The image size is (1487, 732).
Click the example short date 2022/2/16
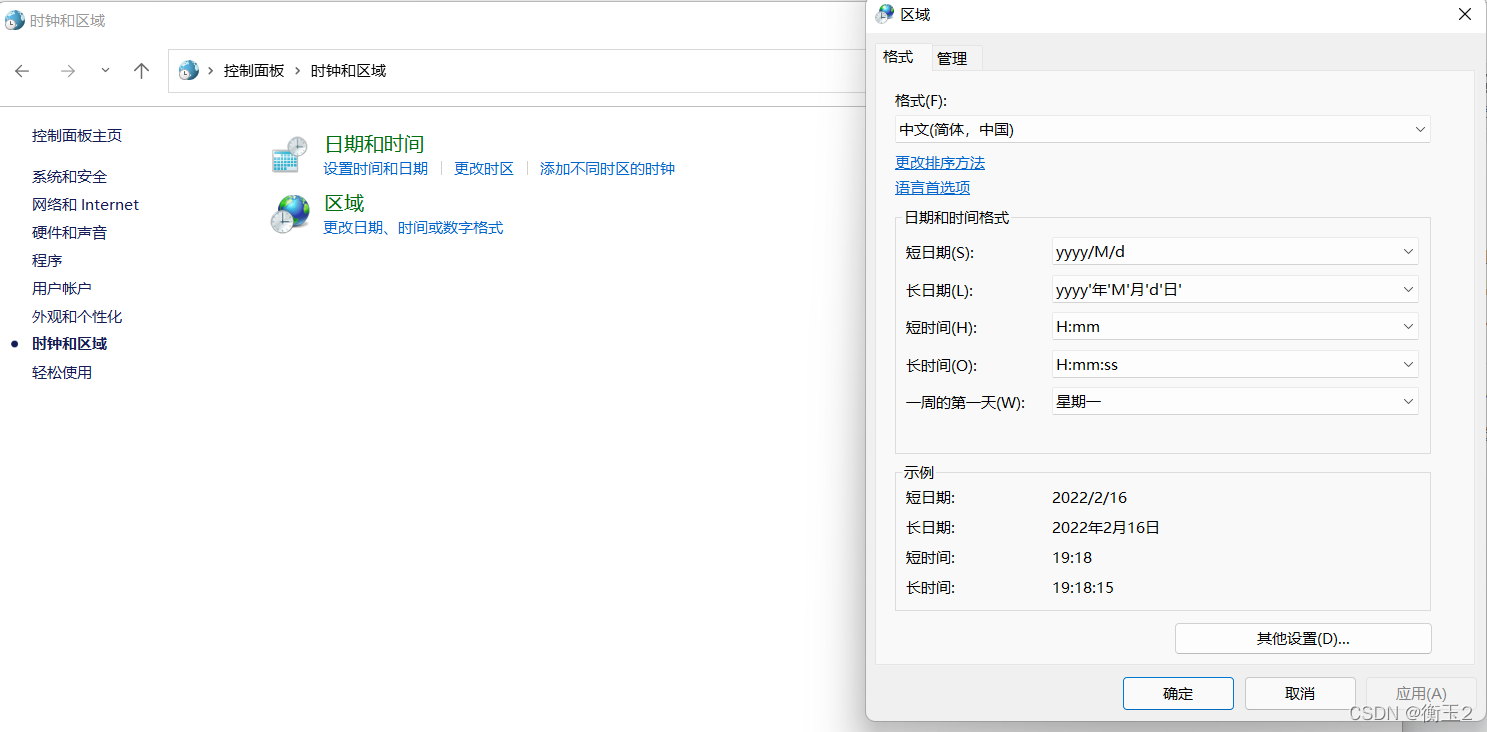tap(1089, 498)
